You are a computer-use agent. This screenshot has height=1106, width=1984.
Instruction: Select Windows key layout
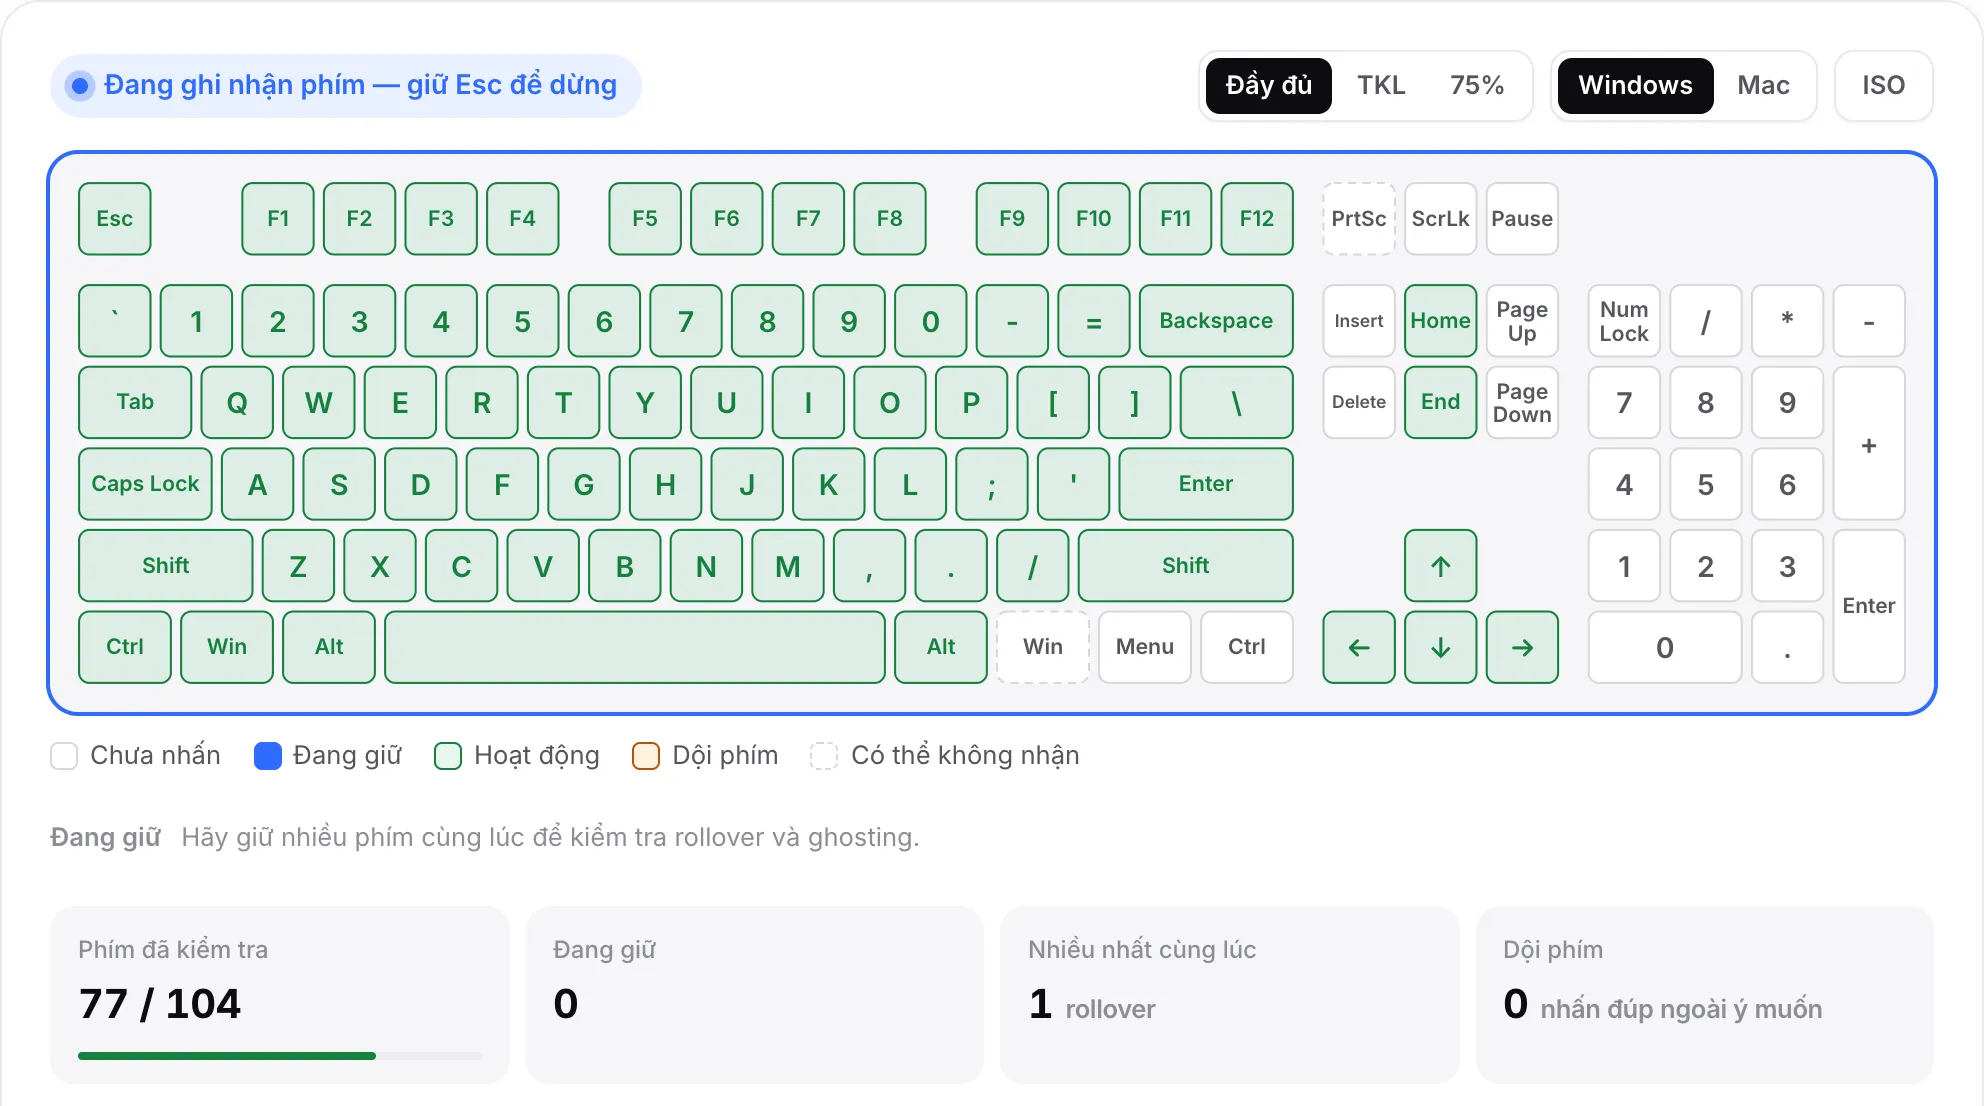(1635, 86)
